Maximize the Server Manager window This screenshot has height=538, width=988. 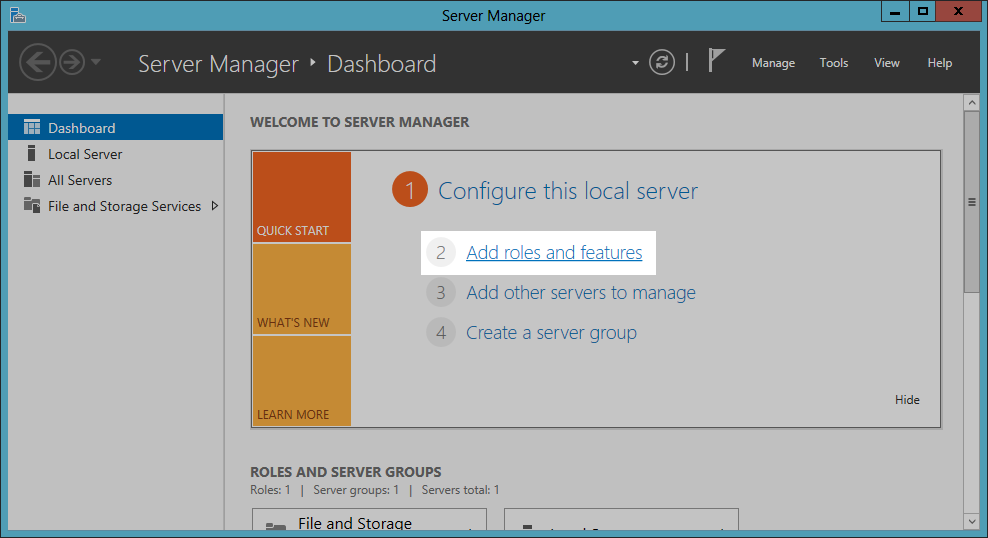922,11
